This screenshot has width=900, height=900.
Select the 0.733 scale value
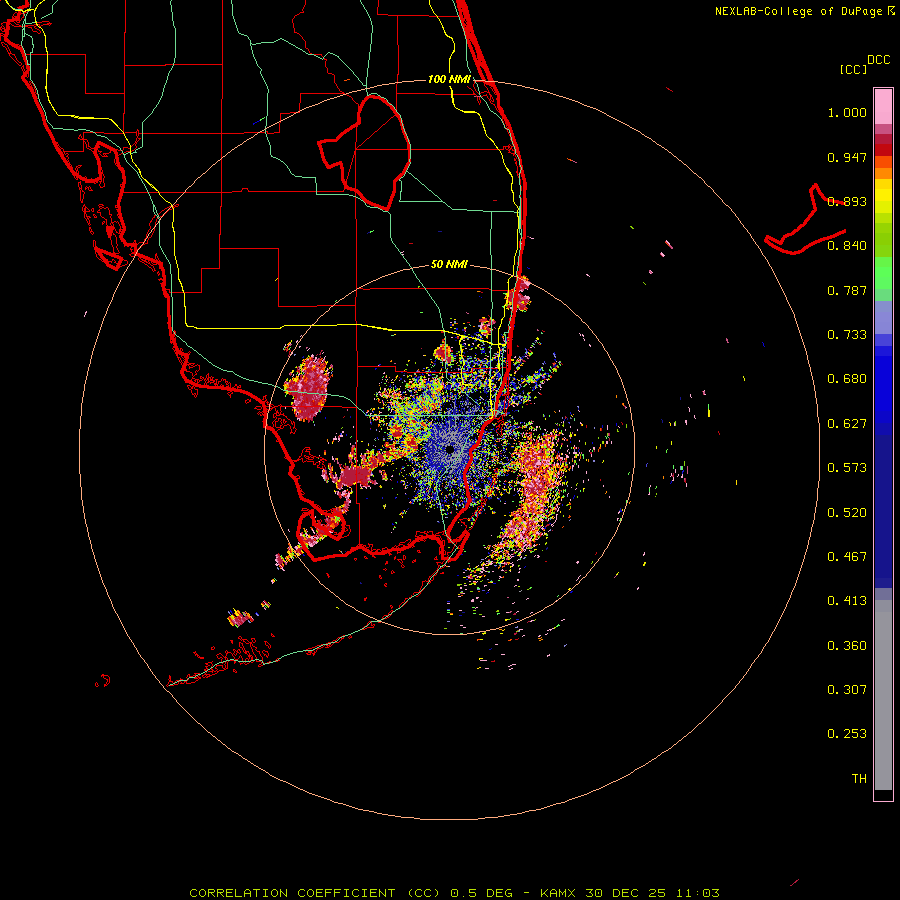coord(847,335)
